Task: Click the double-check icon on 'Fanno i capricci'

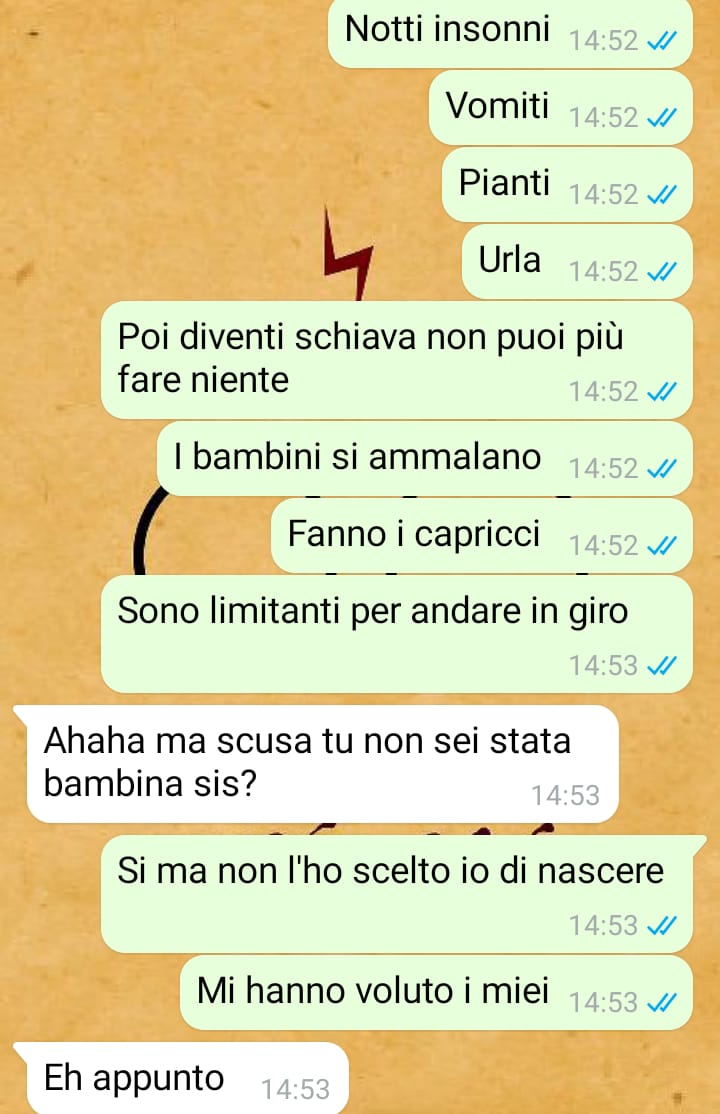Action: pyautogui.click(x=661, y=546)
